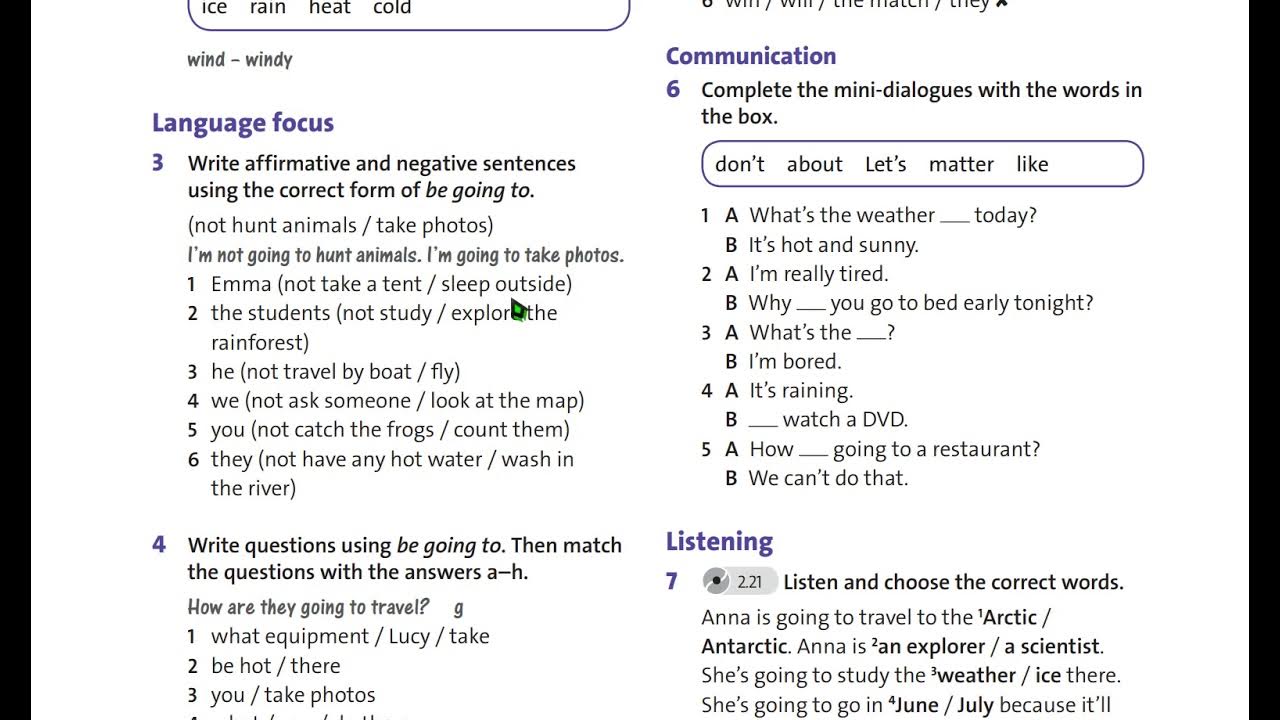The image size is (1280, 720).
Task: Click the audio CD icon next to 2.21
Action: tap(716, 581)
